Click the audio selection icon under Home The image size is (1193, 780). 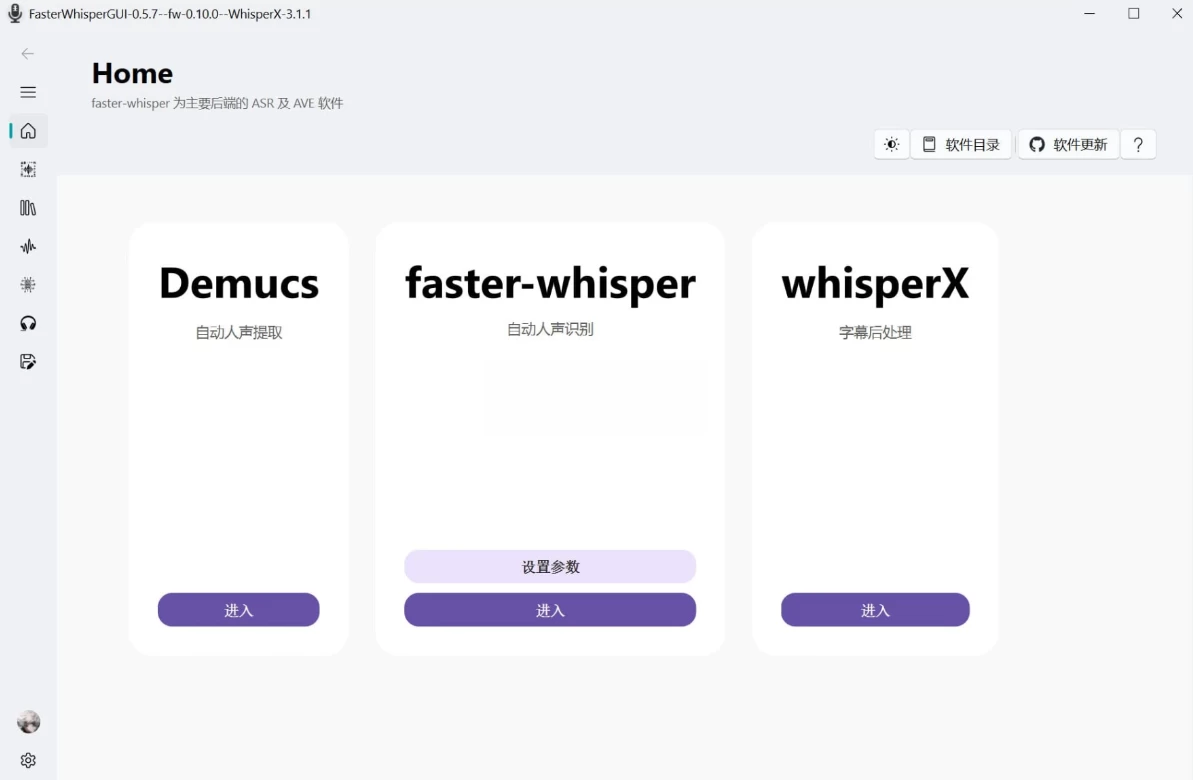click(x=28, y=170)
